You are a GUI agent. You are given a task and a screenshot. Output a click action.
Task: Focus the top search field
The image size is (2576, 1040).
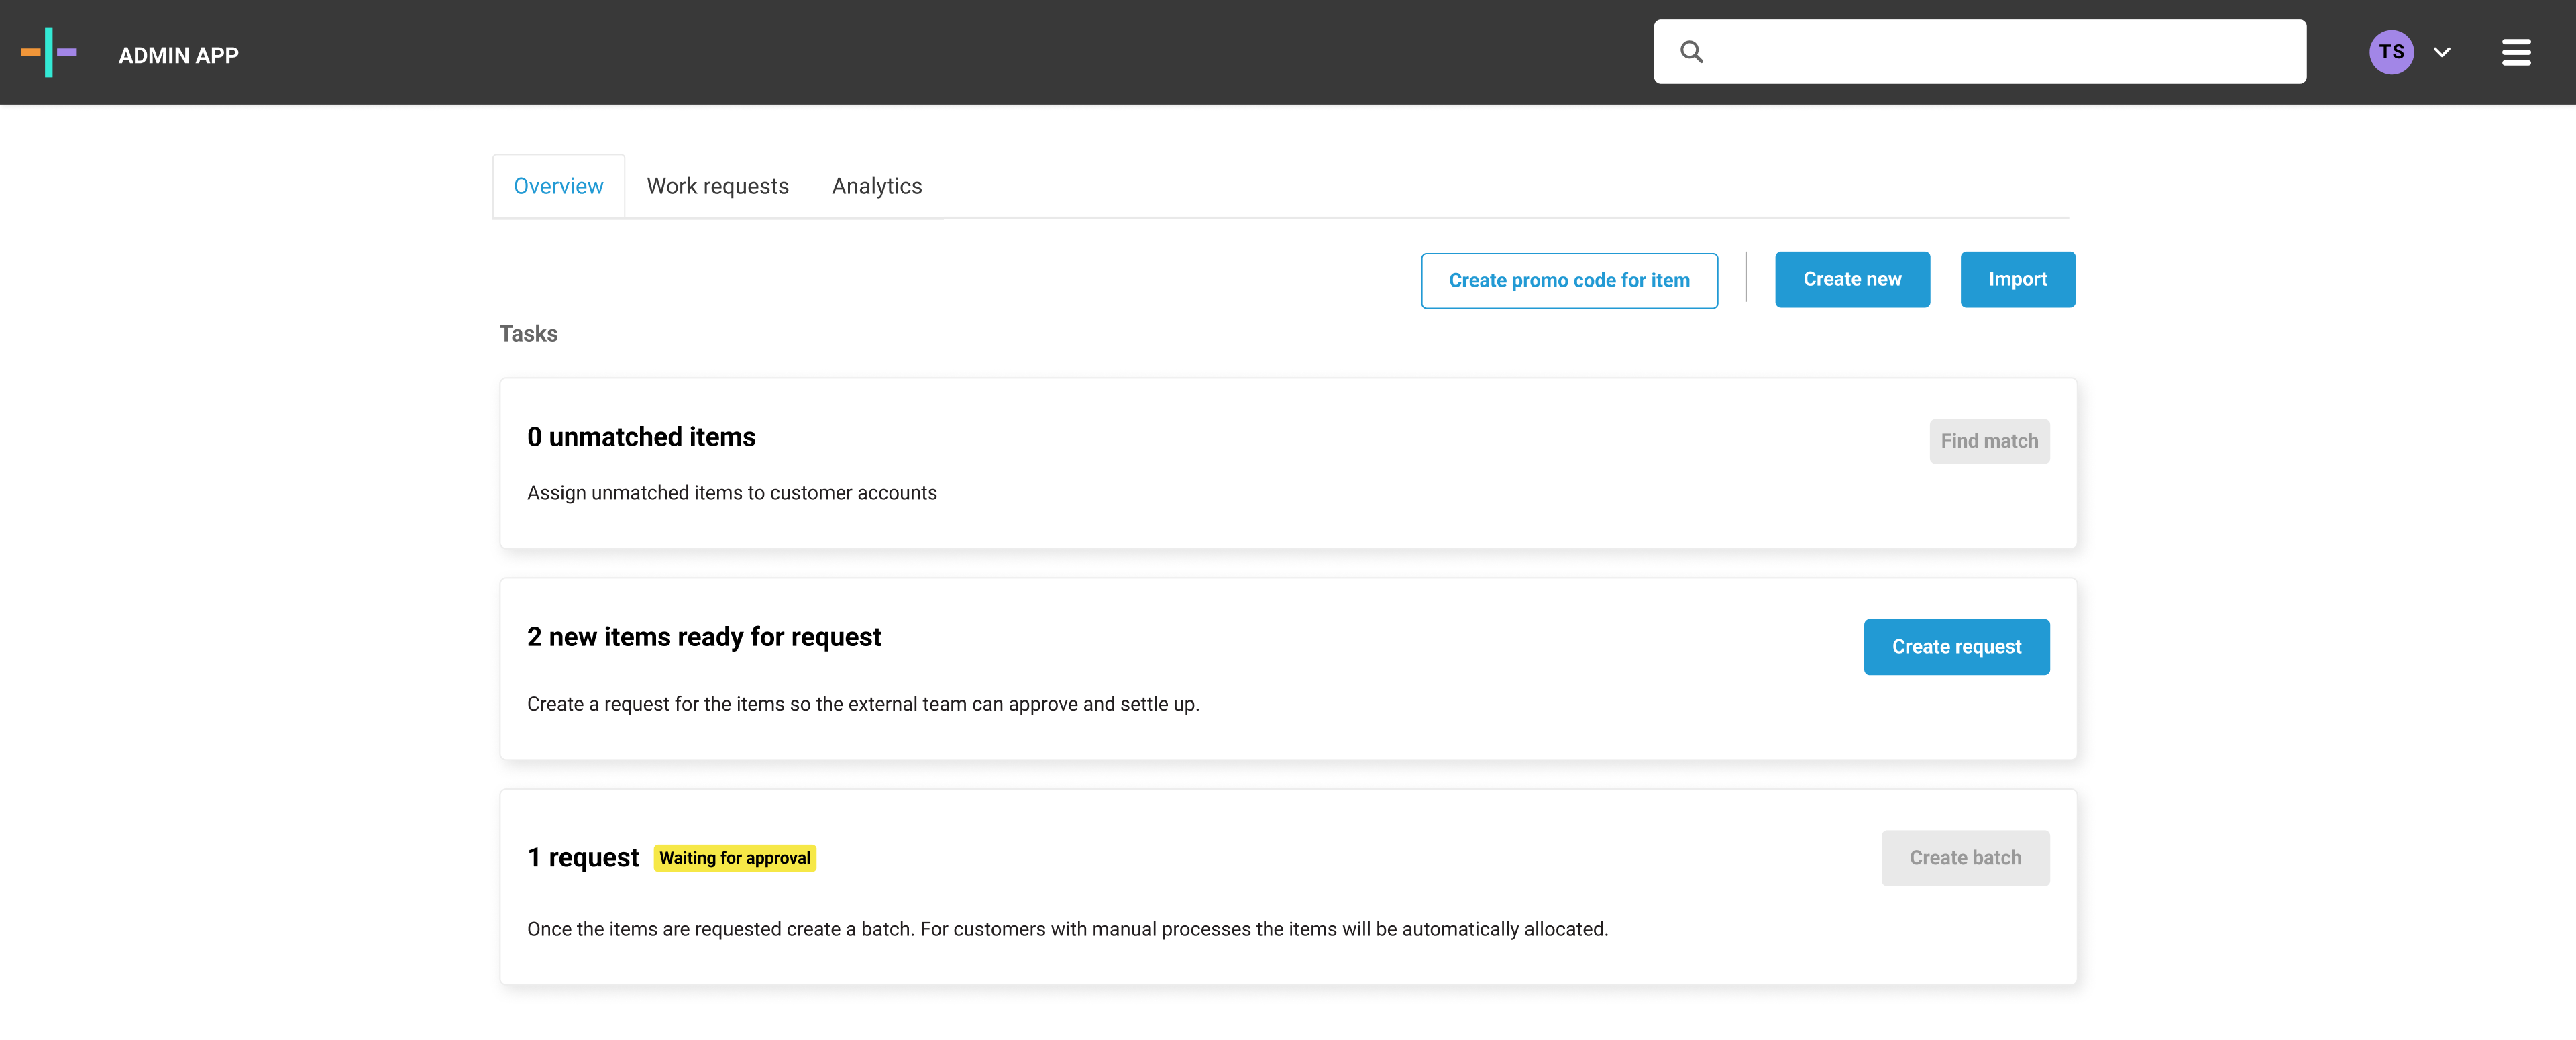tap(2000, 52)
